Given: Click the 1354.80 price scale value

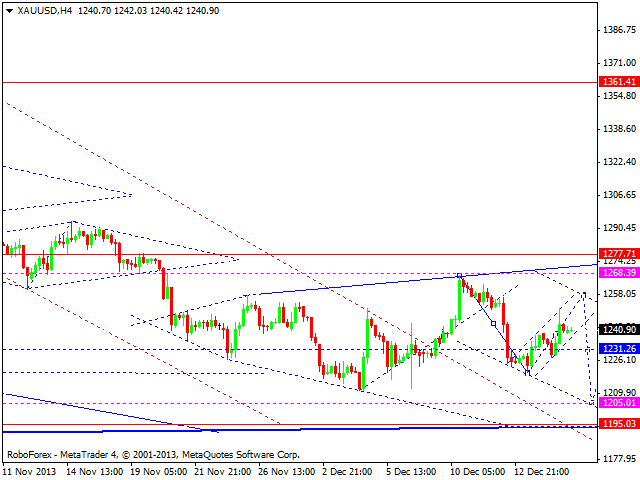Looking at the screenshot, I should pos(620,96).
